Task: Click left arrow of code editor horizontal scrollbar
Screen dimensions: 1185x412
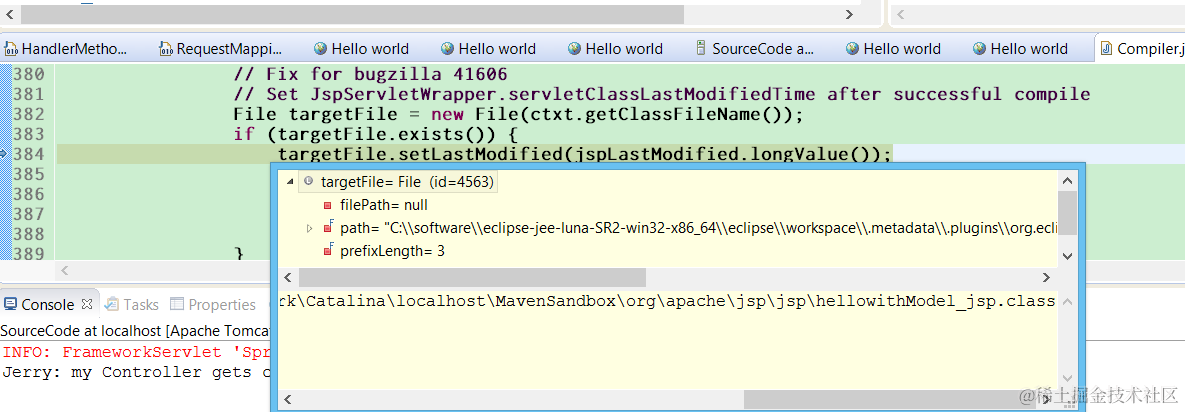Action: (x=64, y=270)
